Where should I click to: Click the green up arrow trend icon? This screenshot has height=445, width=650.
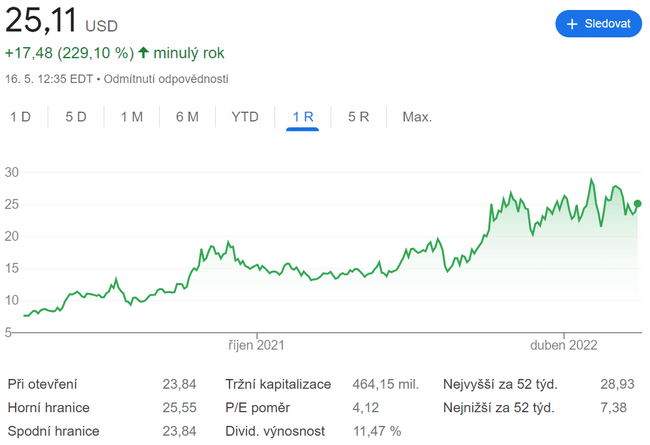point(143,52)
